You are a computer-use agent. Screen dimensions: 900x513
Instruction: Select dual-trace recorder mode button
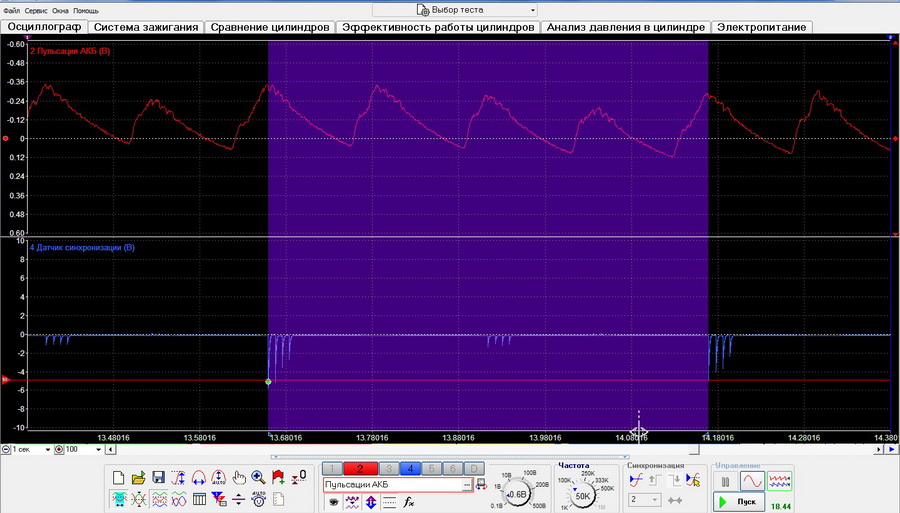[x=779, y=481]
